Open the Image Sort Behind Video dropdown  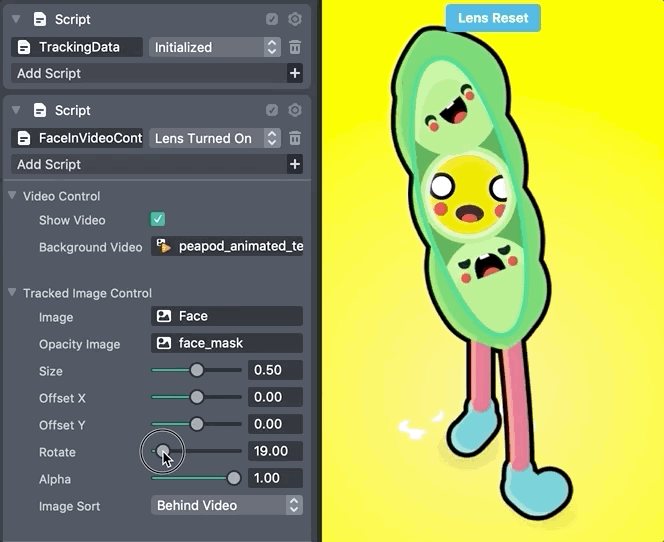click(227, 505)
